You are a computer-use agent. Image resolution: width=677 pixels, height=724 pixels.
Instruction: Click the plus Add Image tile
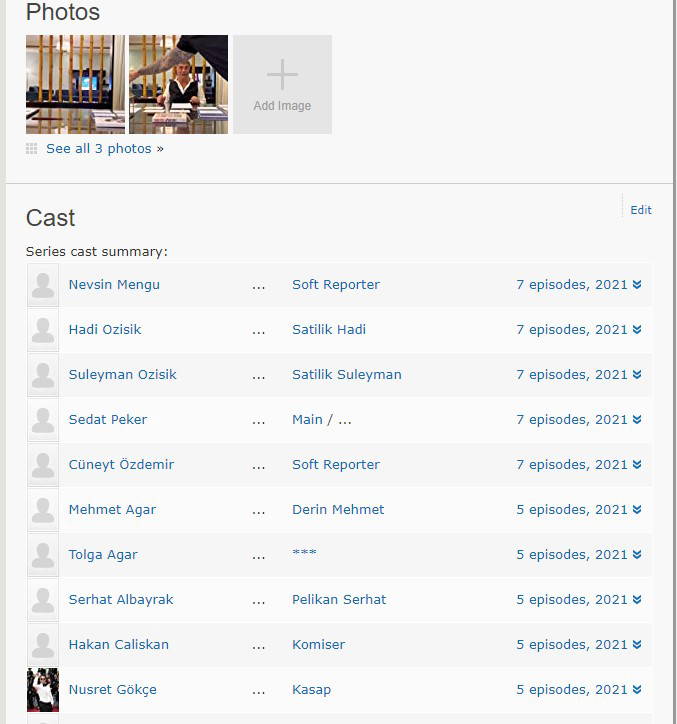(x=282, y=85)
